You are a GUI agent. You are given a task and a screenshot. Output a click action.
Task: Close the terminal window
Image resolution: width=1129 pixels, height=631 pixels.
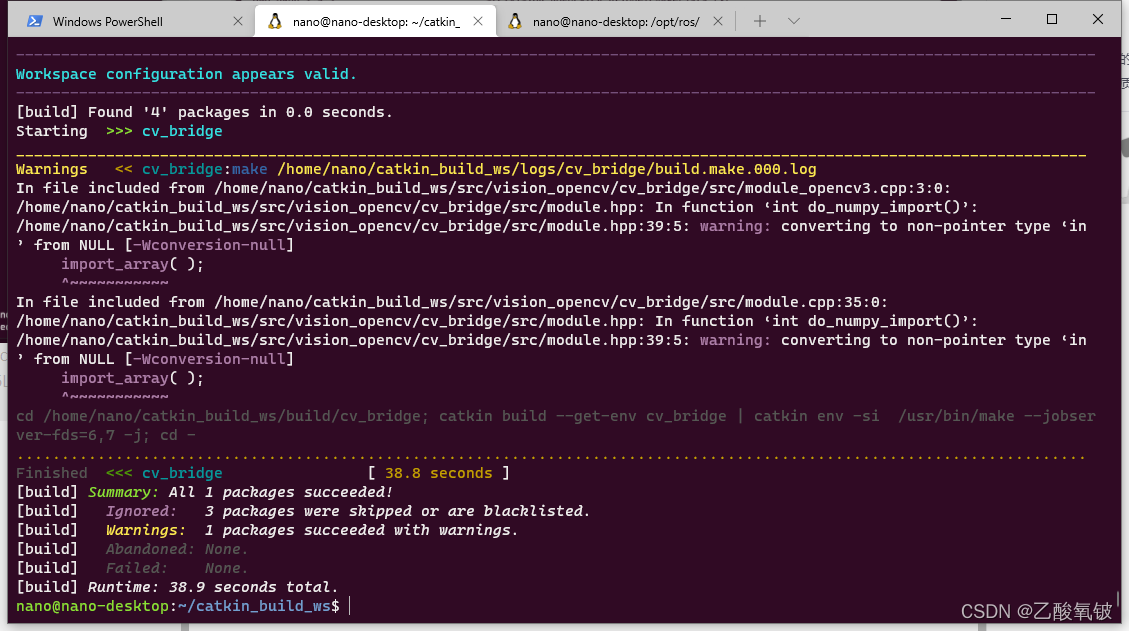[1097, 19]
